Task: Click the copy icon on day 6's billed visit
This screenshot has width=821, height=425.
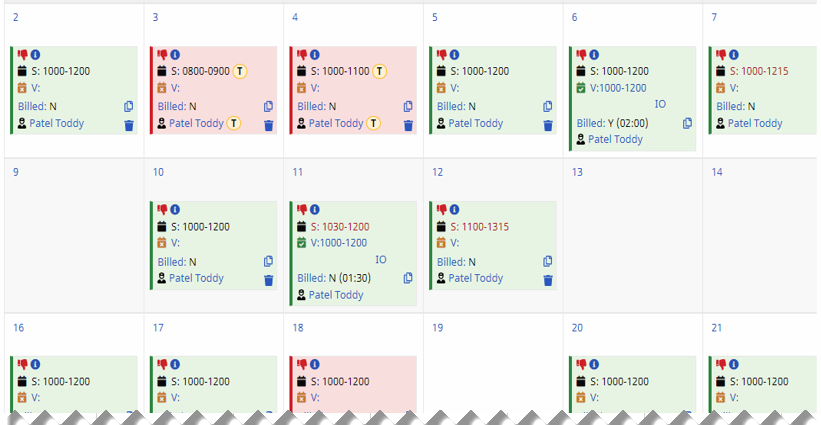Action: pos(687,123)
